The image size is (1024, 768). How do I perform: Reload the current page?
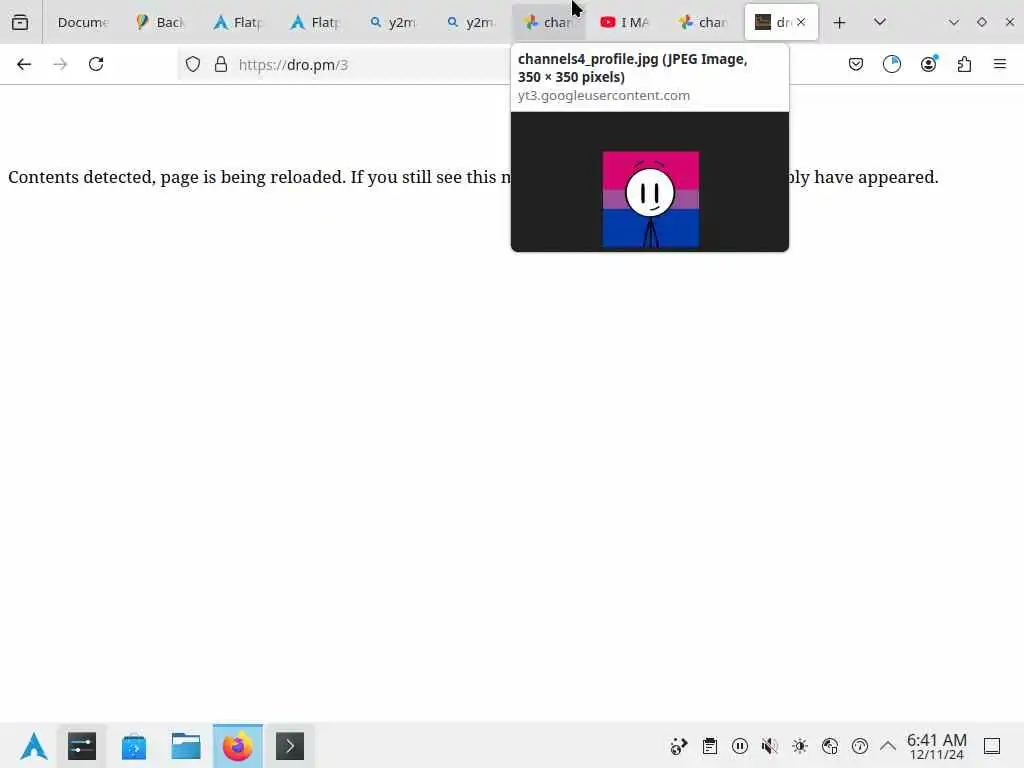point(96,64)
